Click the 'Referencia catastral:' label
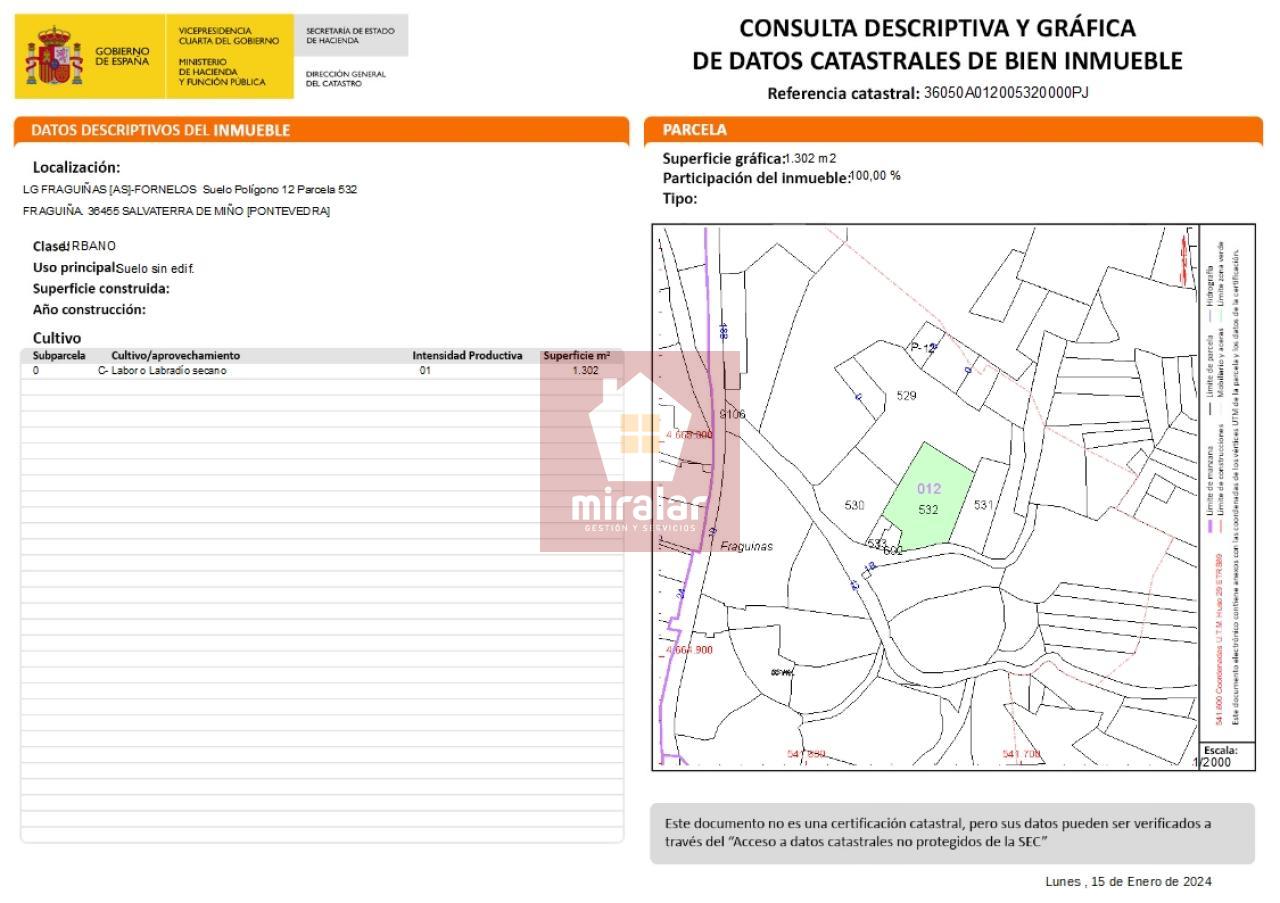Image resolution: width=1280 pixels, height=903 pixels. (x=843, y=94)
